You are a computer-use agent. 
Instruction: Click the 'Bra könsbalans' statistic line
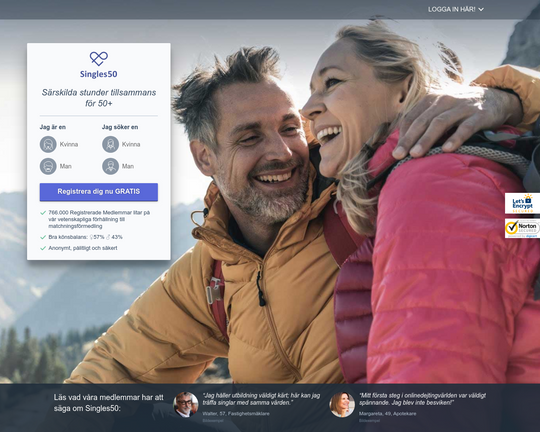point(85,237)
